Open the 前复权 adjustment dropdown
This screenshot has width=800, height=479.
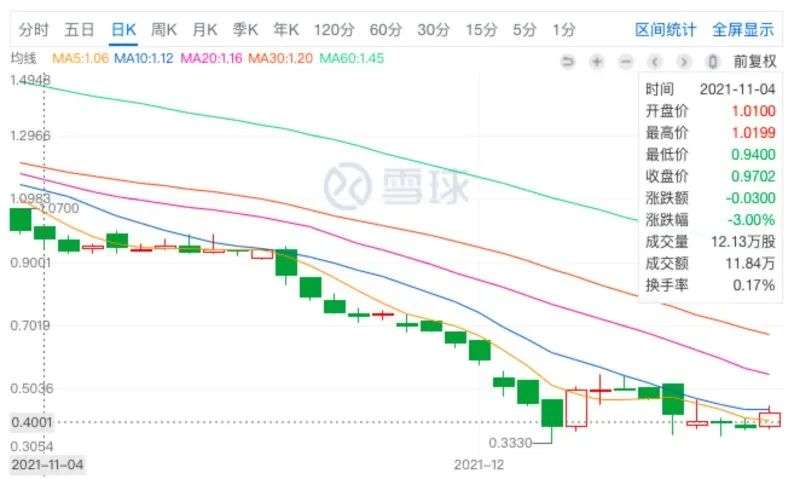point(755,62)
